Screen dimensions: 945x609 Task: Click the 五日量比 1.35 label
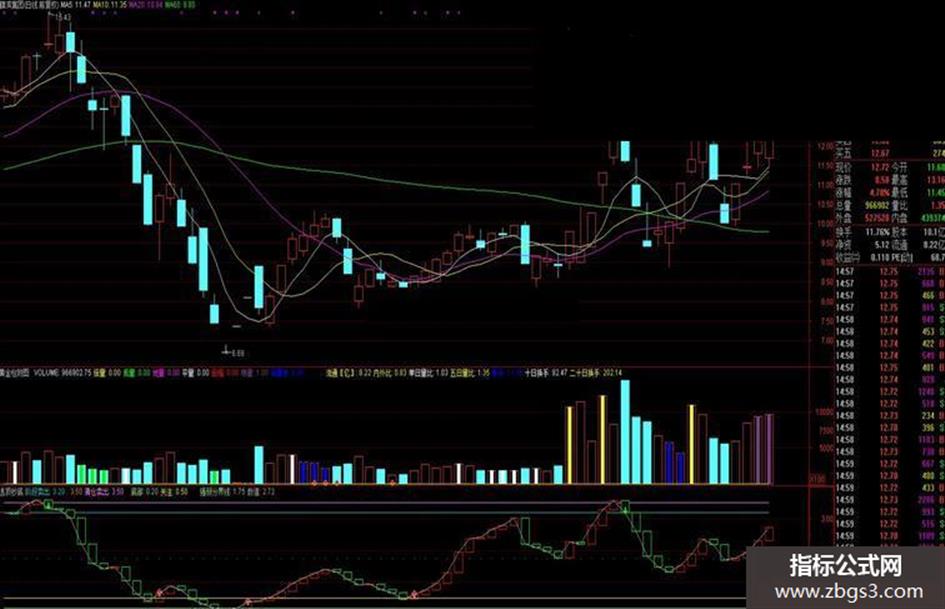[x=469, y=373]
